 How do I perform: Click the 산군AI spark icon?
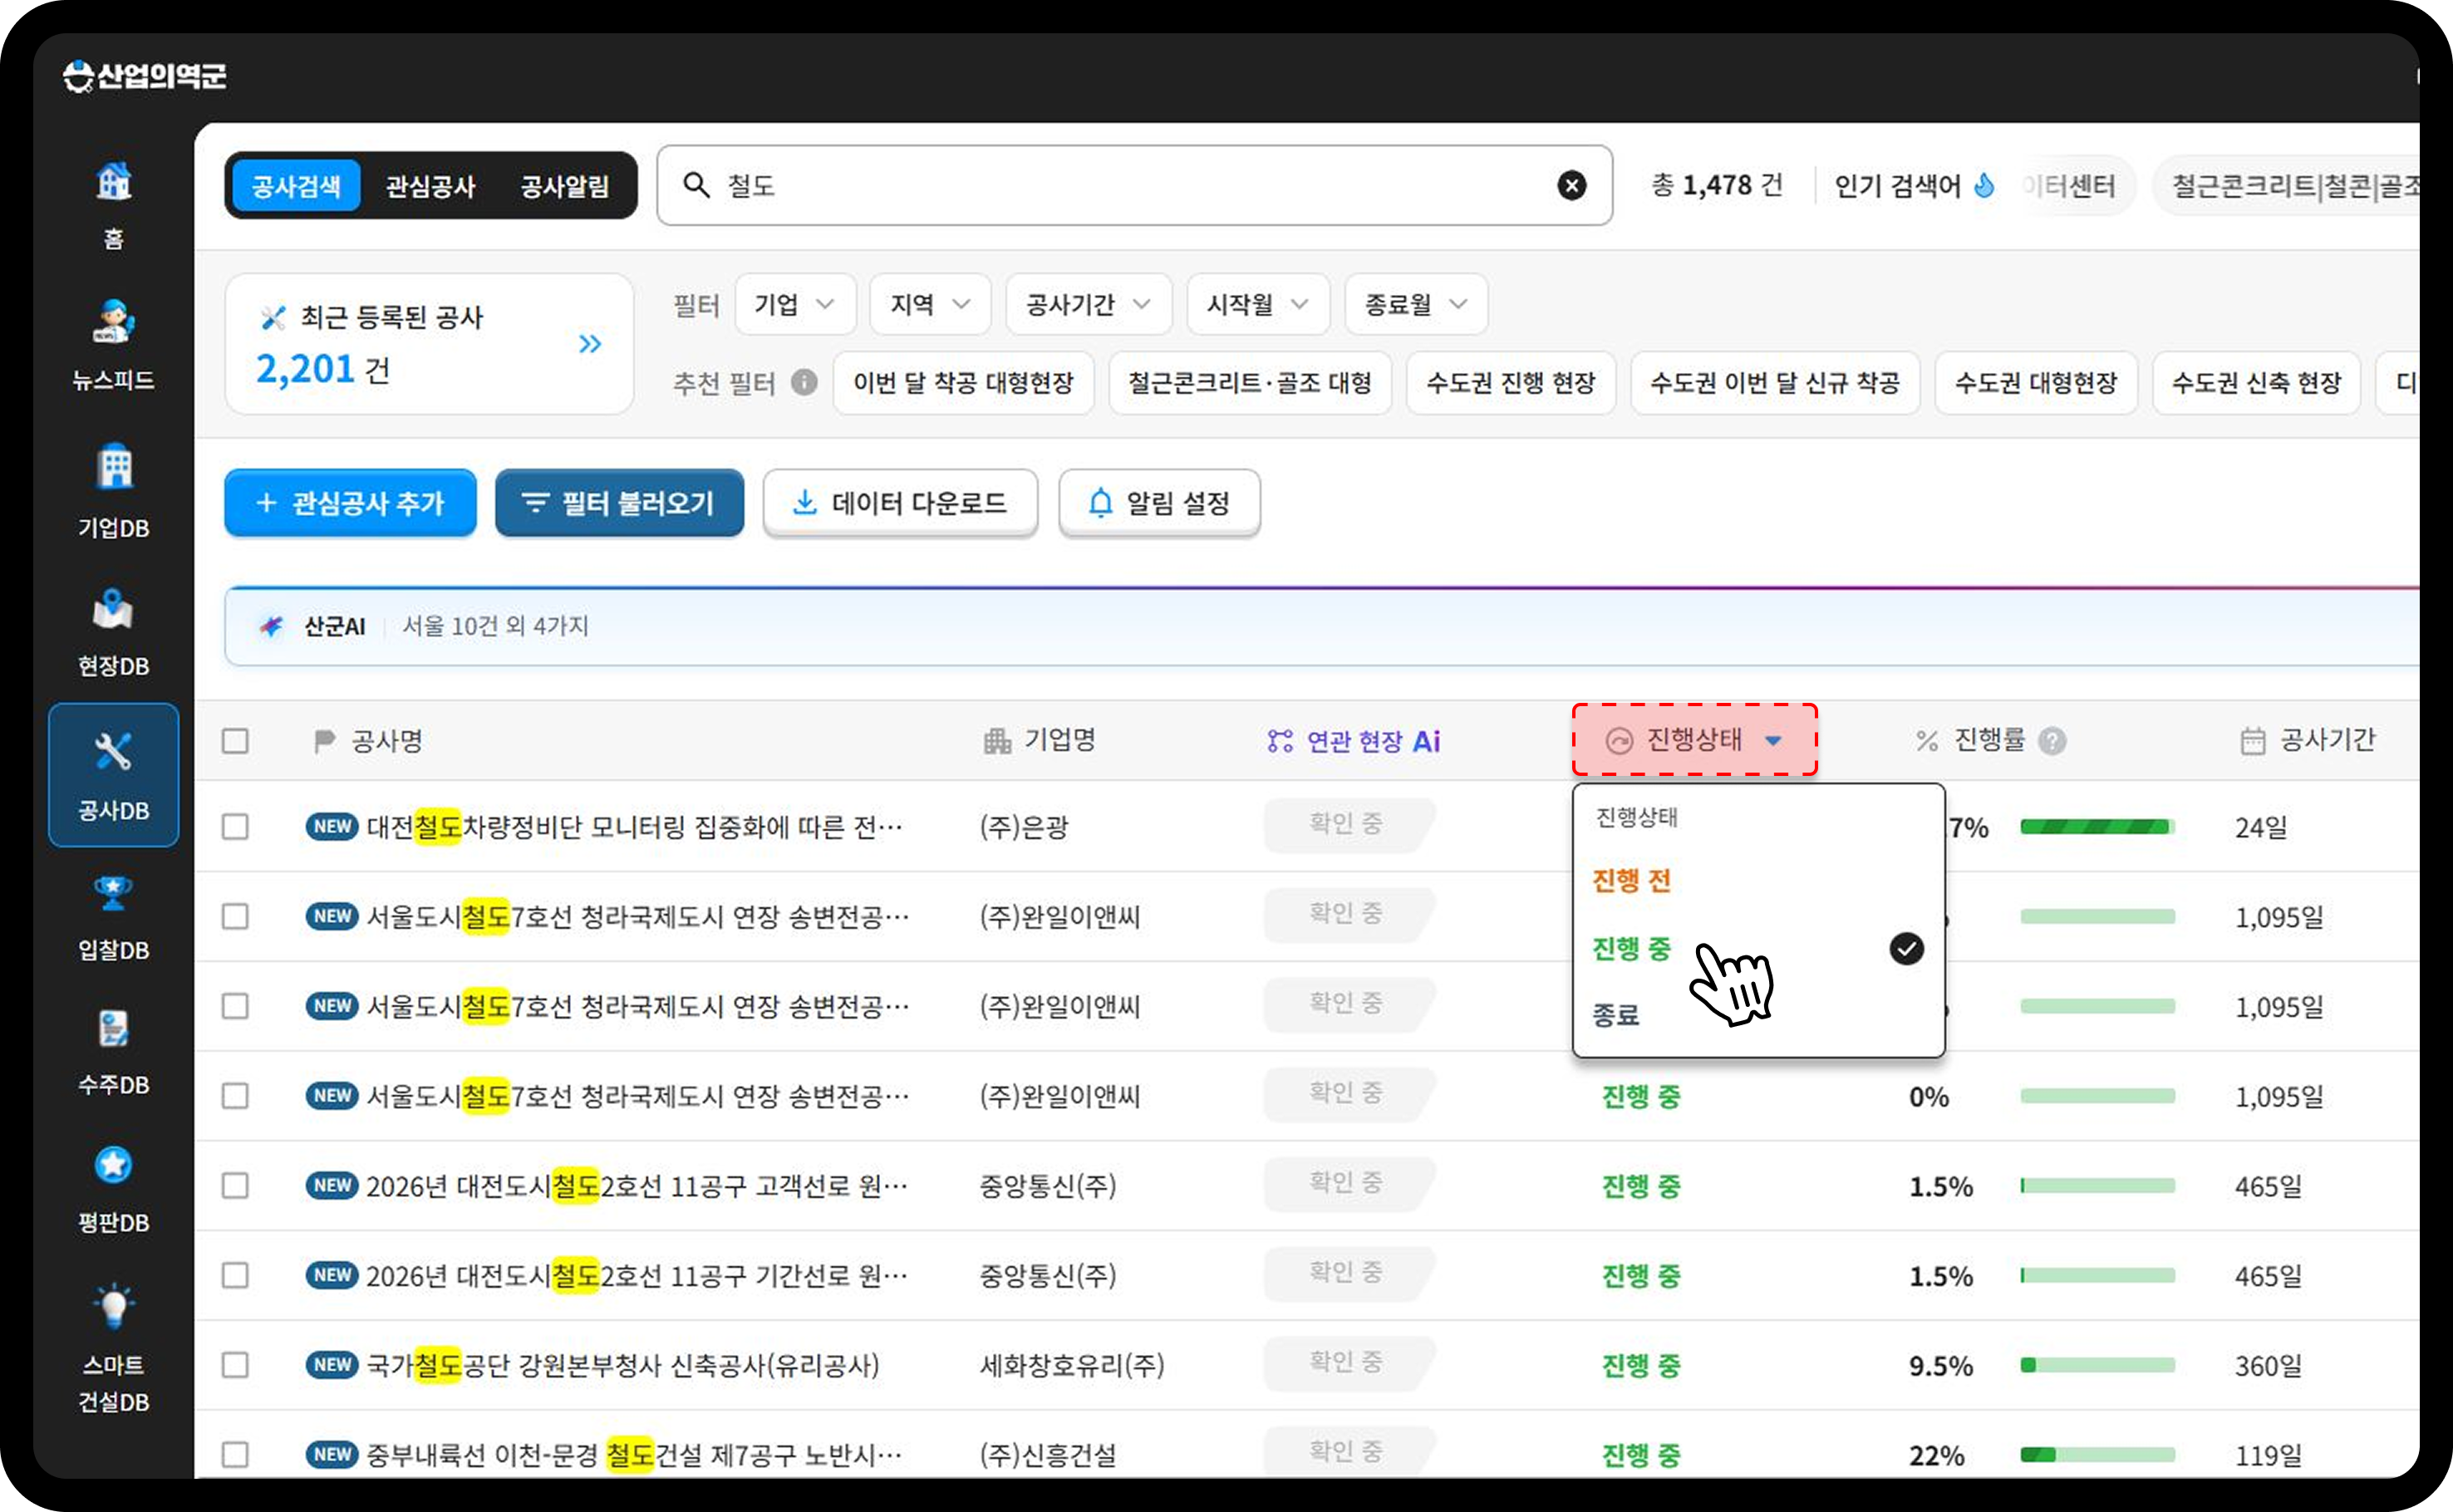[271, 626]
